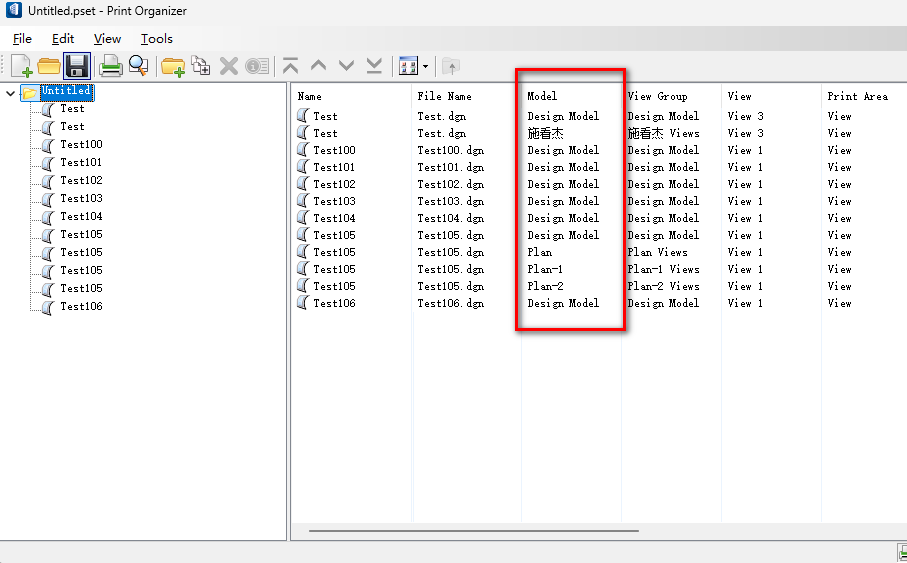Click the 施香杰 model cell
This screenshot has width=907, height=563.
tap(545, 133)
